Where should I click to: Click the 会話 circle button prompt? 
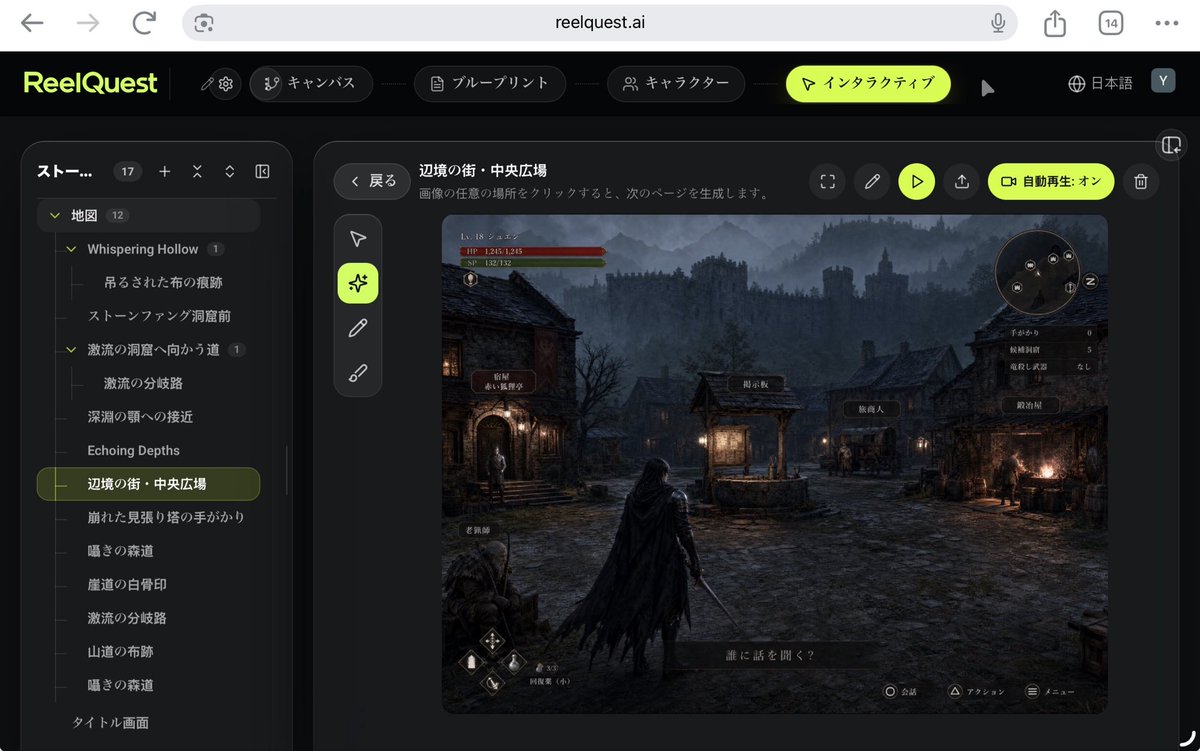pyautogui.click(x=900, y=691)
